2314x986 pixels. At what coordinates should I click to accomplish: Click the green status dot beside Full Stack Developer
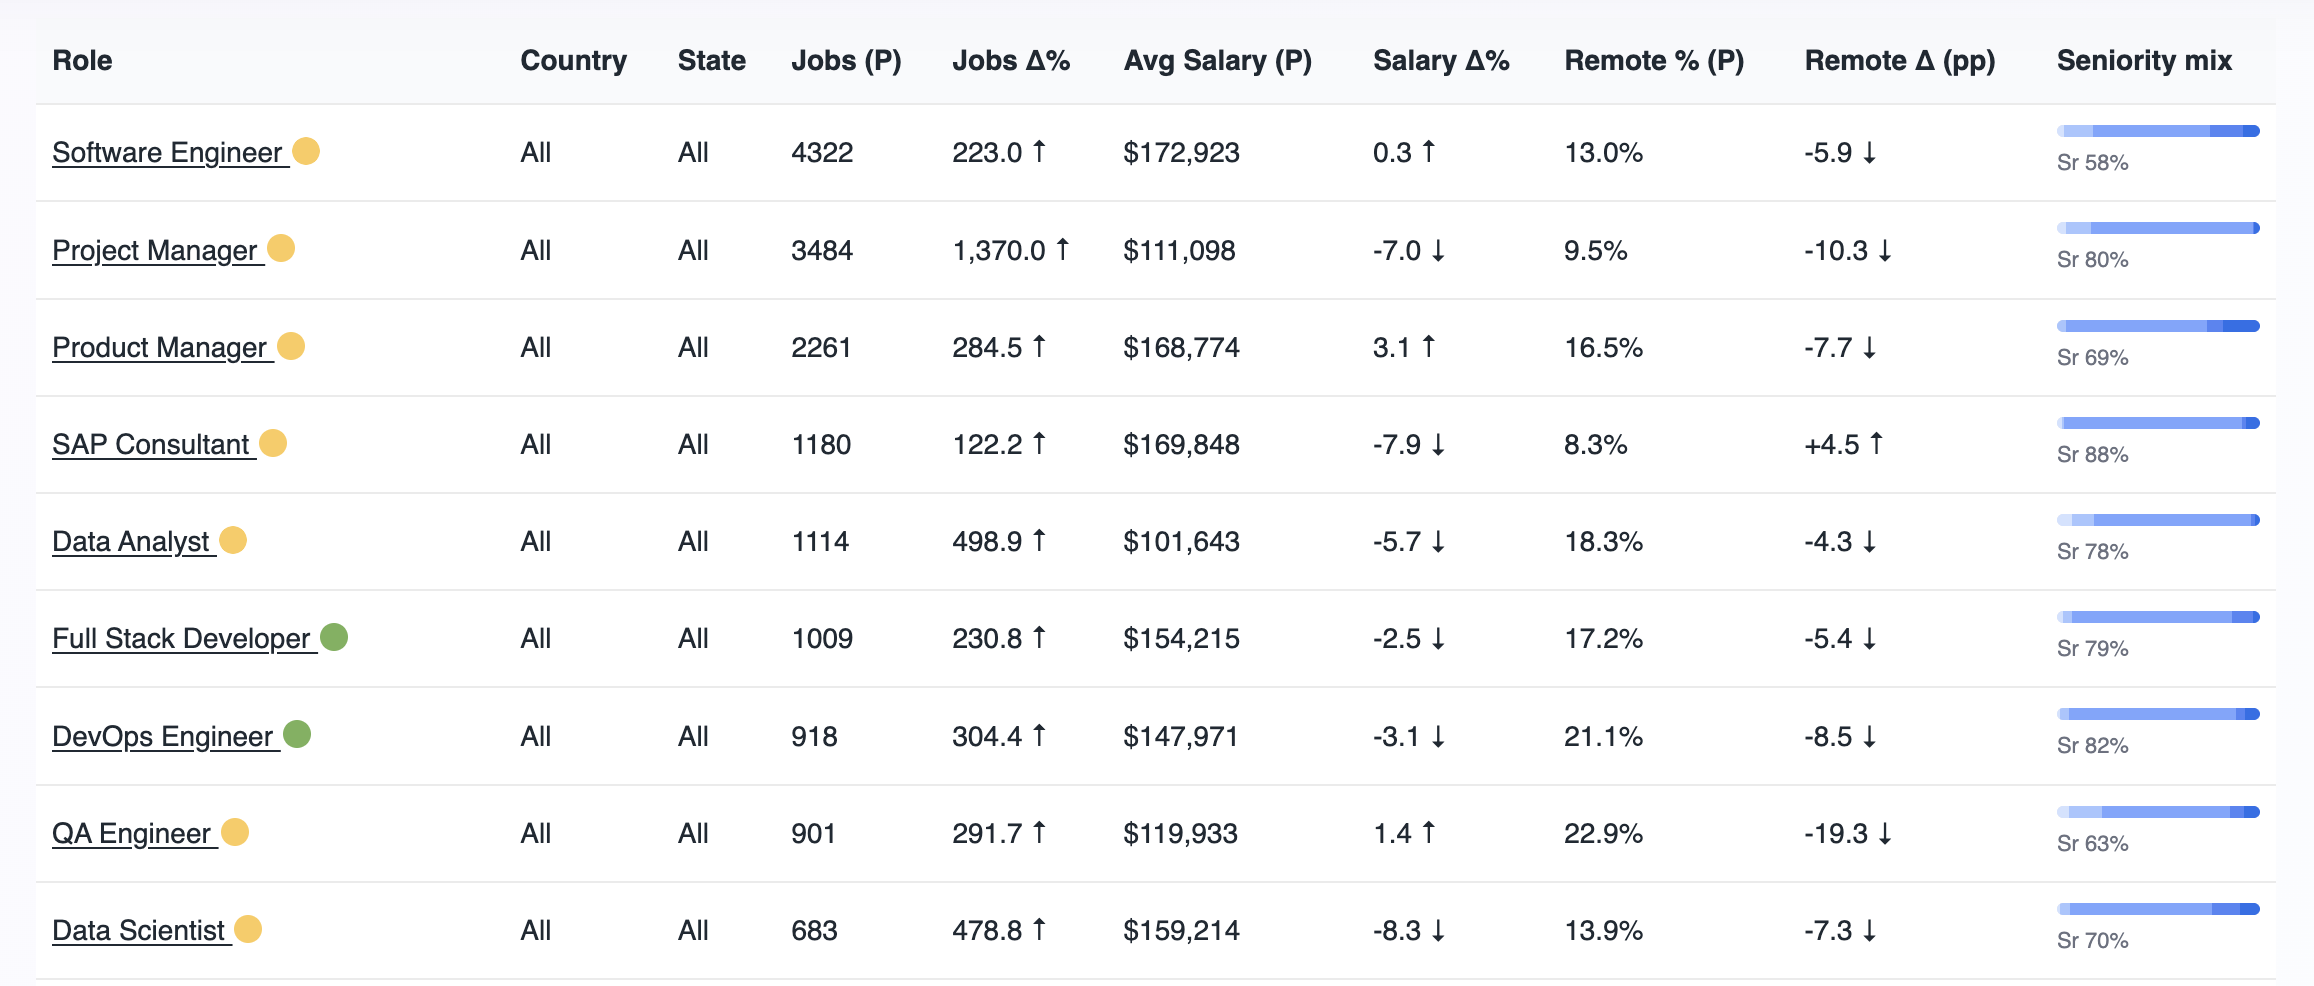(333, 637)
